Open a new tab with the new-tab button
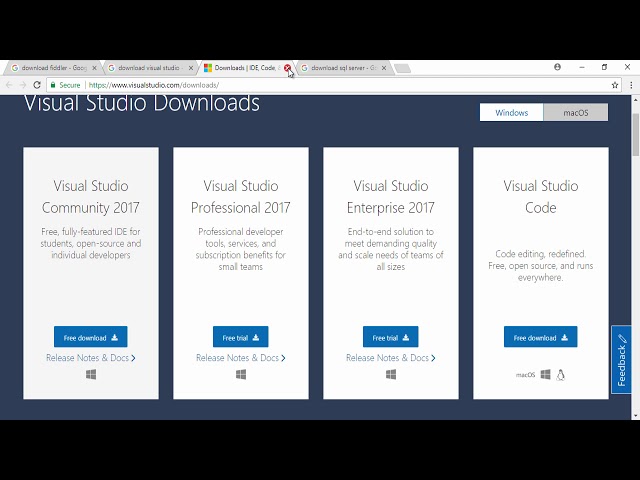 (402, 68)
